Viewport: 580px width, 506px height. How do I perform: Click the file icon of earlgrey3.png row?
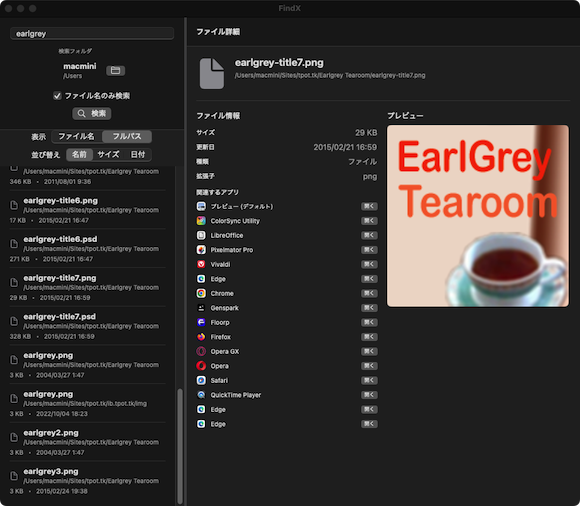(14, 476)
